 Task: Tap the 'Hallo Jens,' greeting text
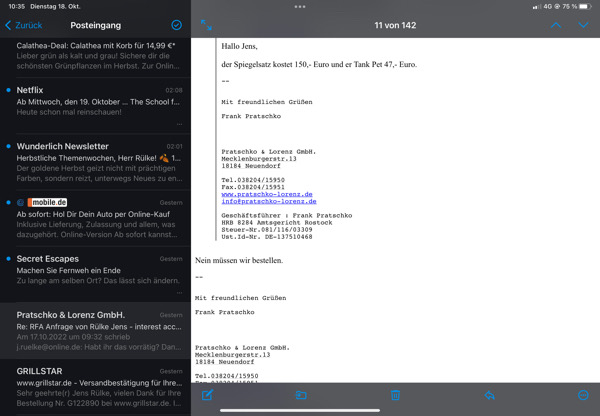click(239, 46)
